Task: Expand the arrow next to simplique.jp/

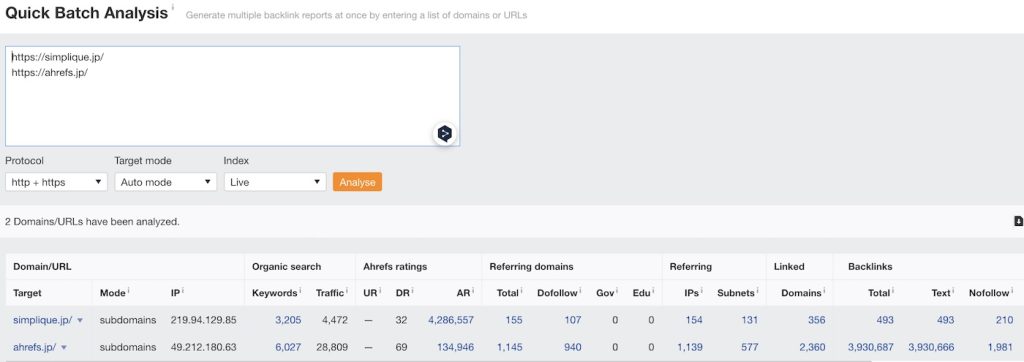Action: point(80,321)
